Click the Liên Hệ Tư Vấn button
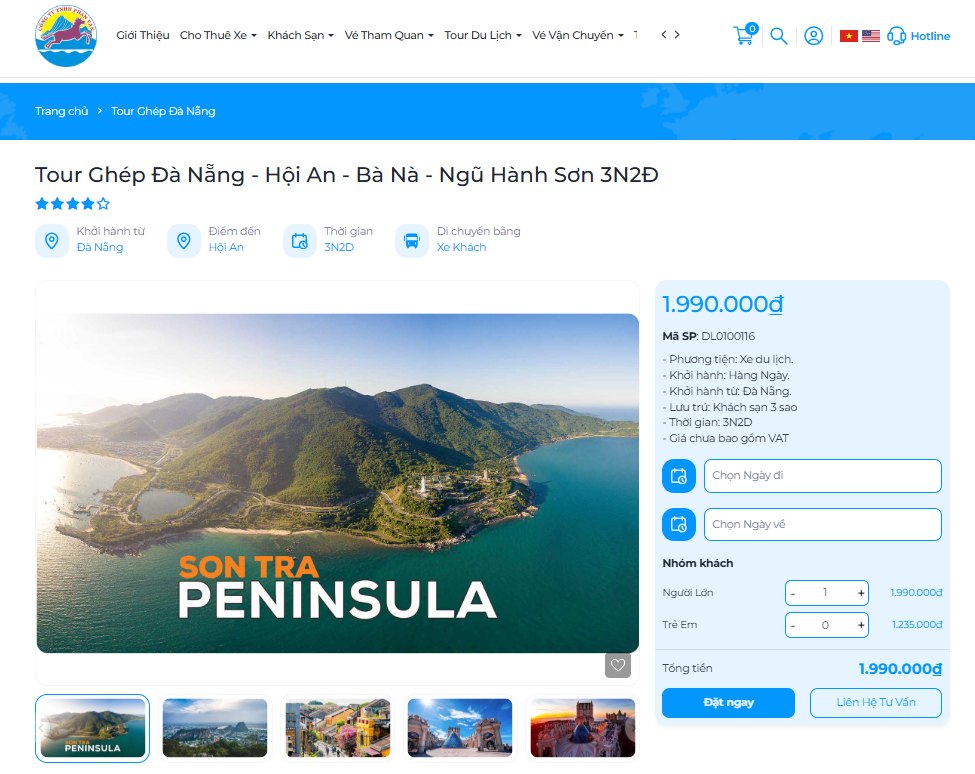This screenshot has width=975, height=774. (x=875, y=702)
